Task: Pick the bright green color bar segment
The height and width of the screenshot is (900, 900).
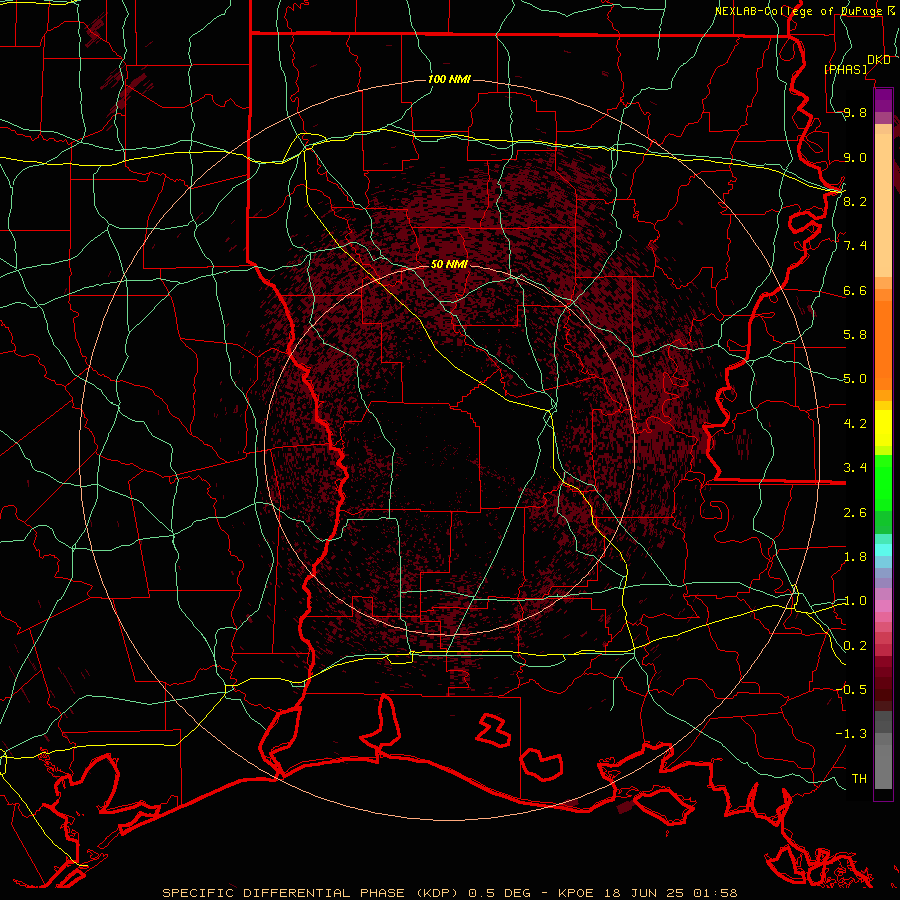Action: point(883,482)
